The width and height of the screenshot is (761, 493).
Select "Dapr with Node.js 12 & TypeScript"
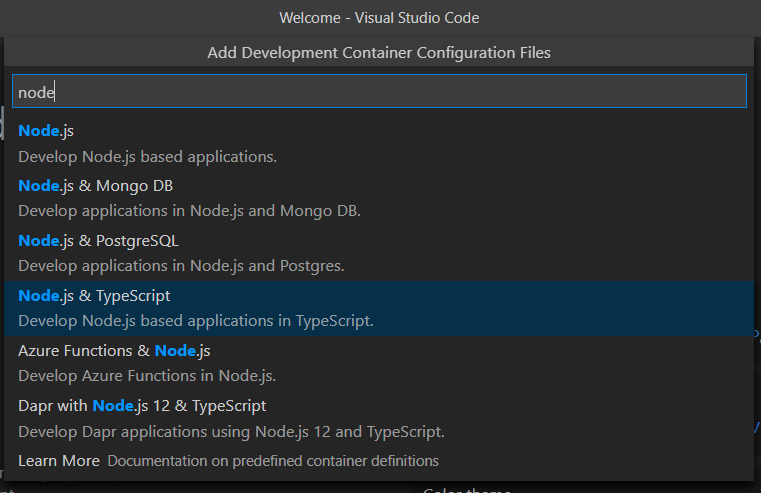coord(379,418)
